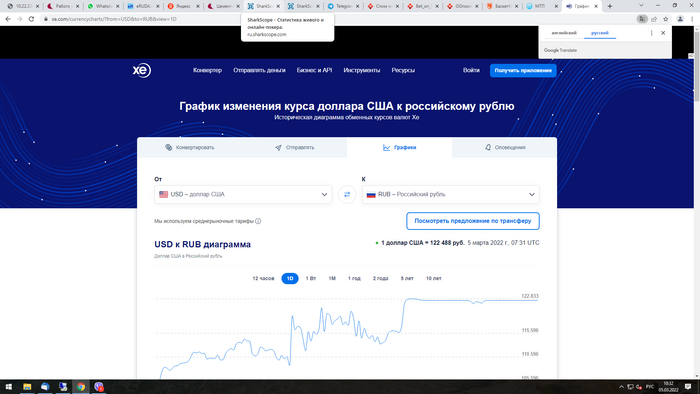Screen dimensions: 700x394
Task: Switch to the Конвертировать tab
Action: pos(190,148)
